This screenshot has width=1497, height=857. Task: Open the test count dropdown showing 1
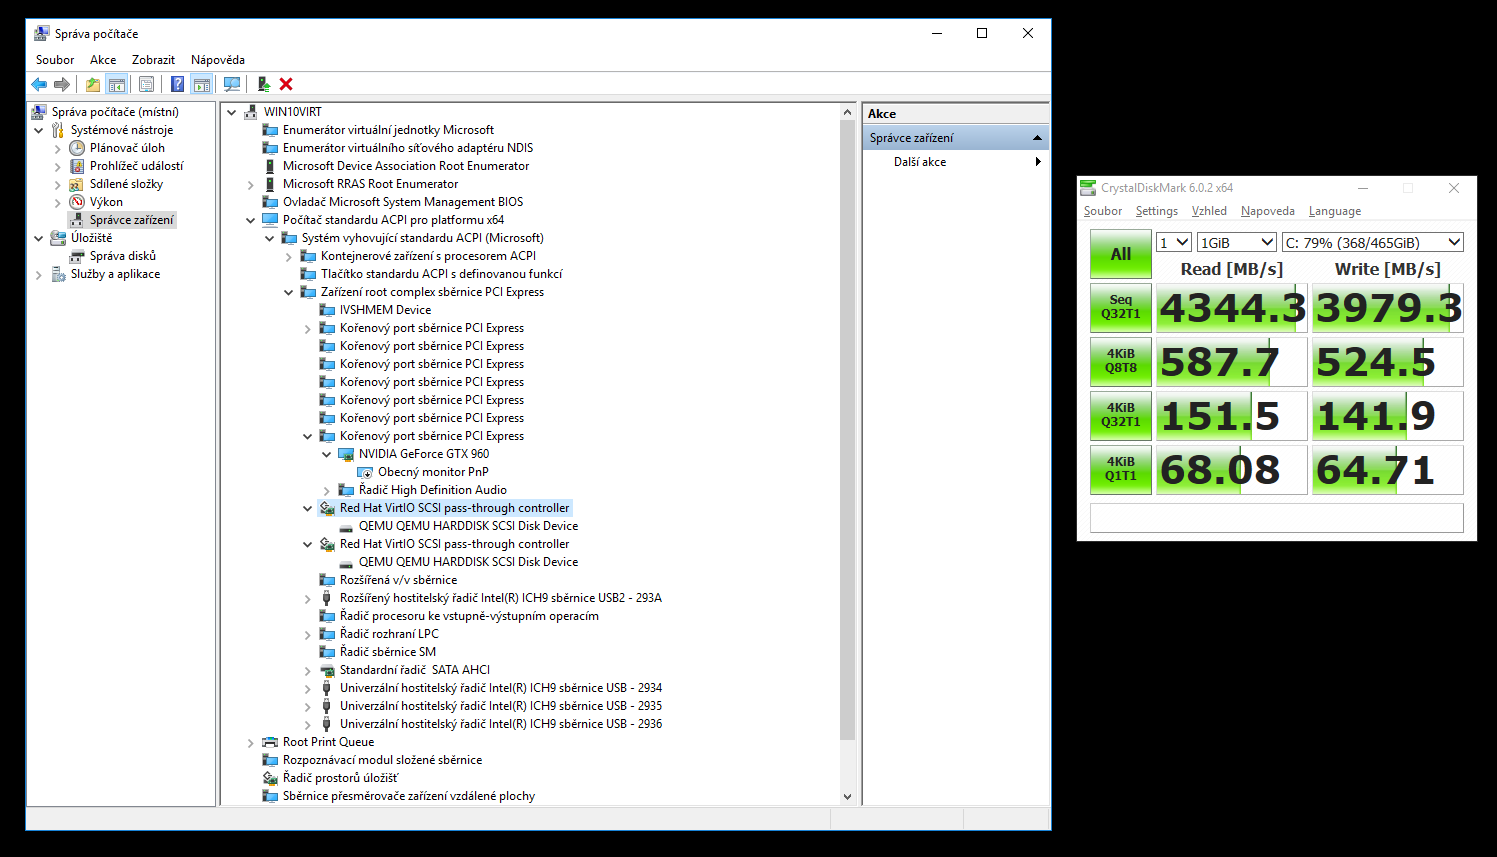(1173, 242)
